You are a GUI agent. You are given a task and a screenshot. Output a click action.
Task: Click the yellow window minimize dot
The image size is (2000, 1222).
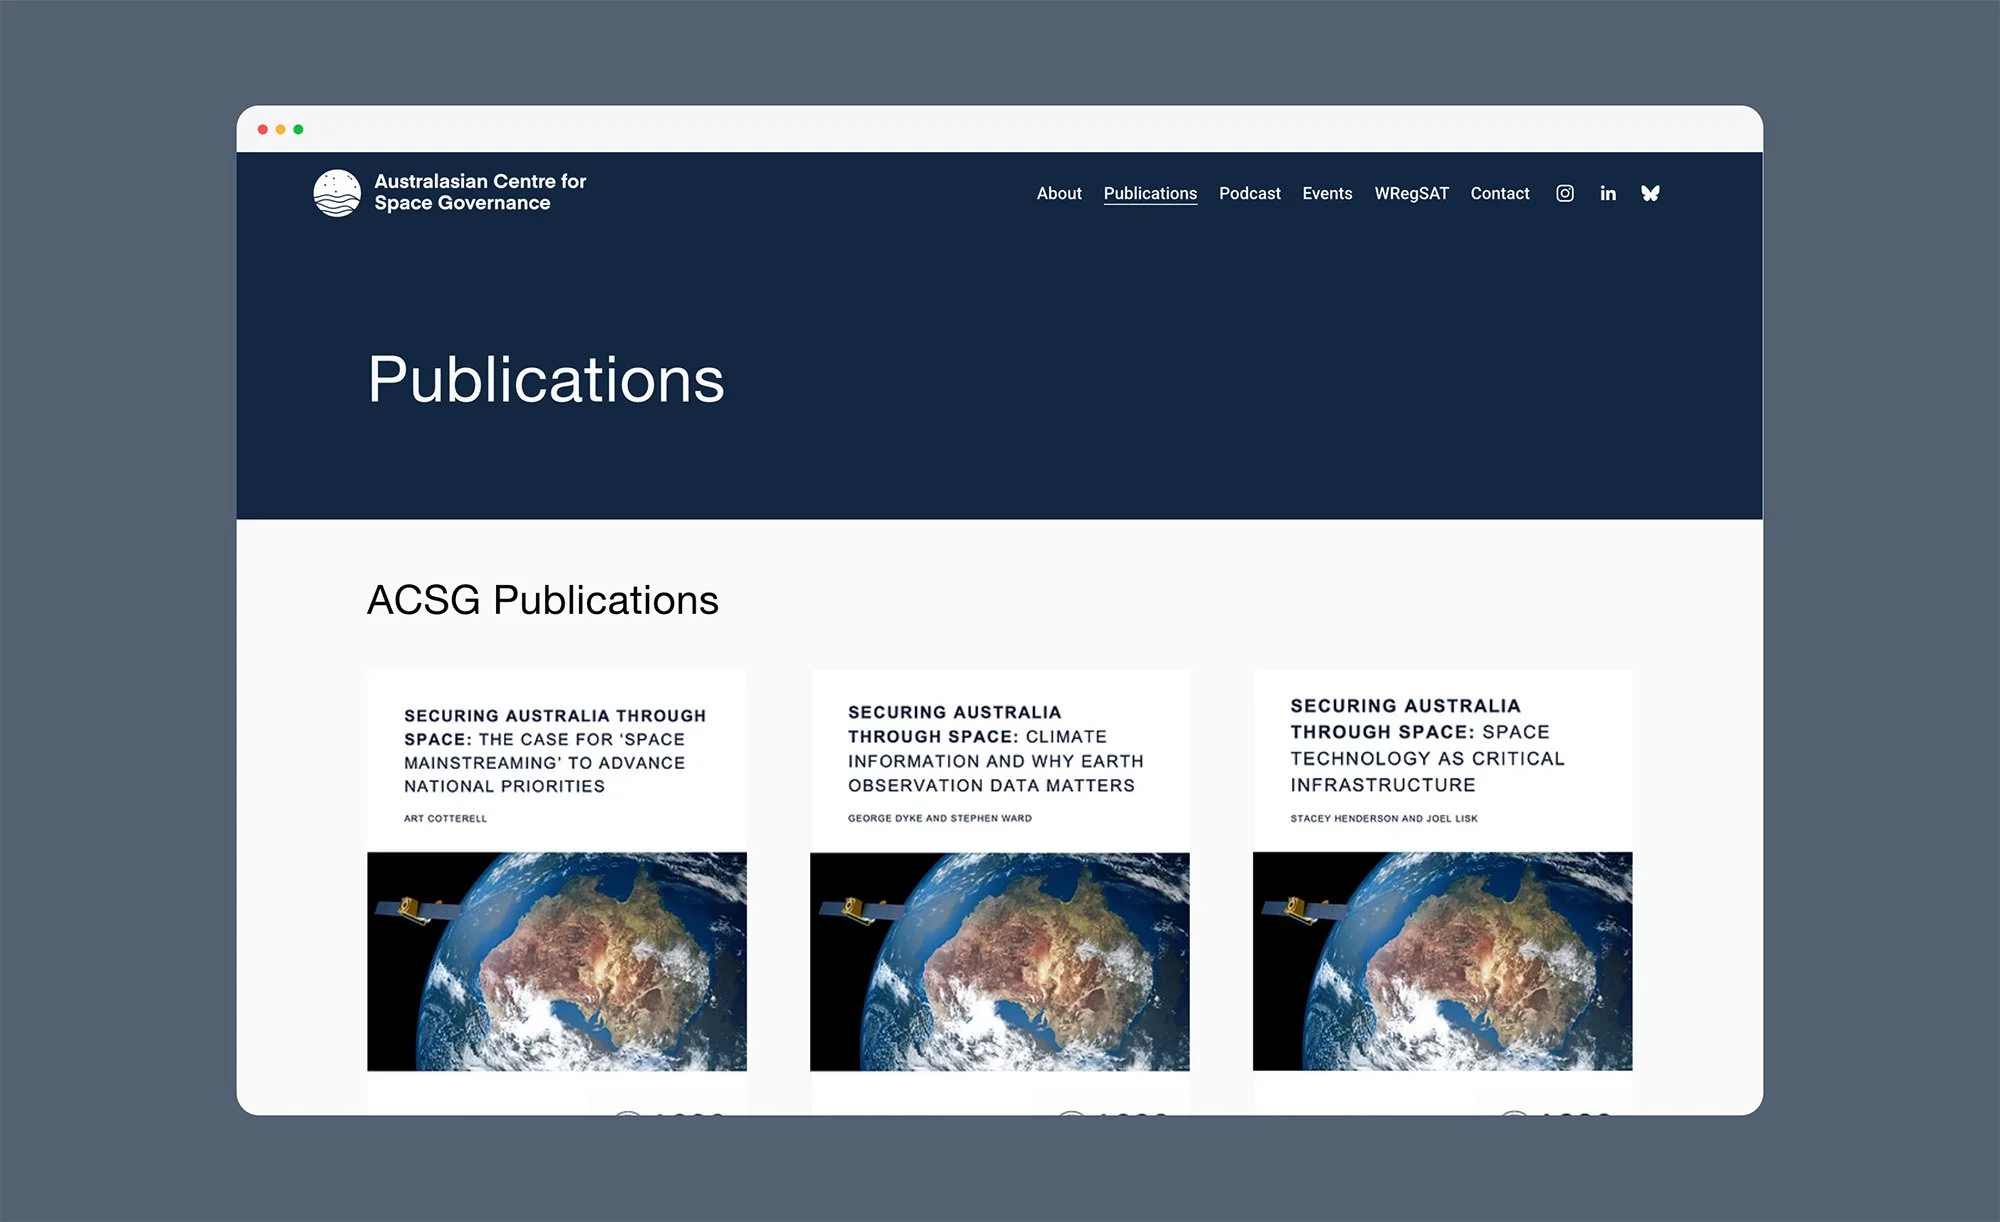tap(281, 129)
